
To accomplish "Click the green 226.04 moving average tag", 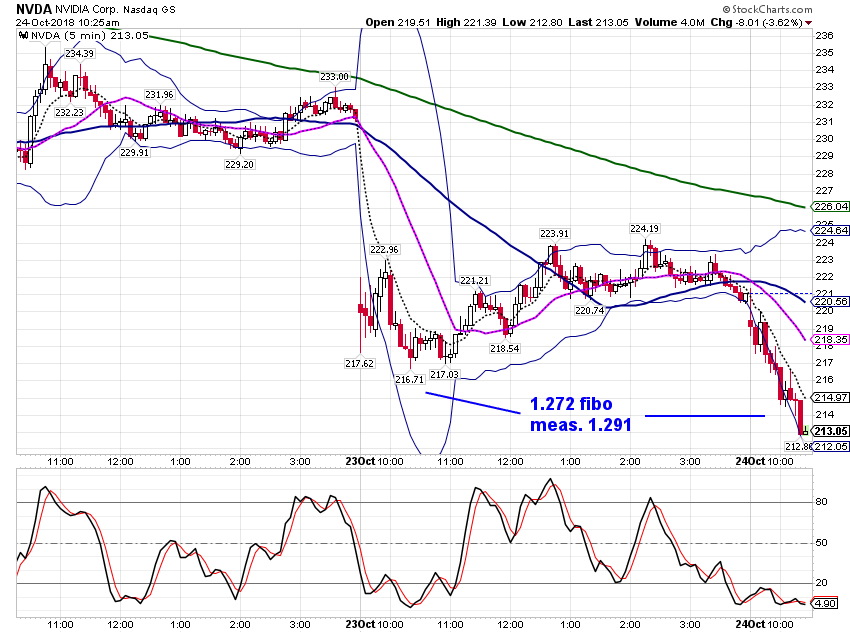I will pyautogui.click(x=830, y=206).
